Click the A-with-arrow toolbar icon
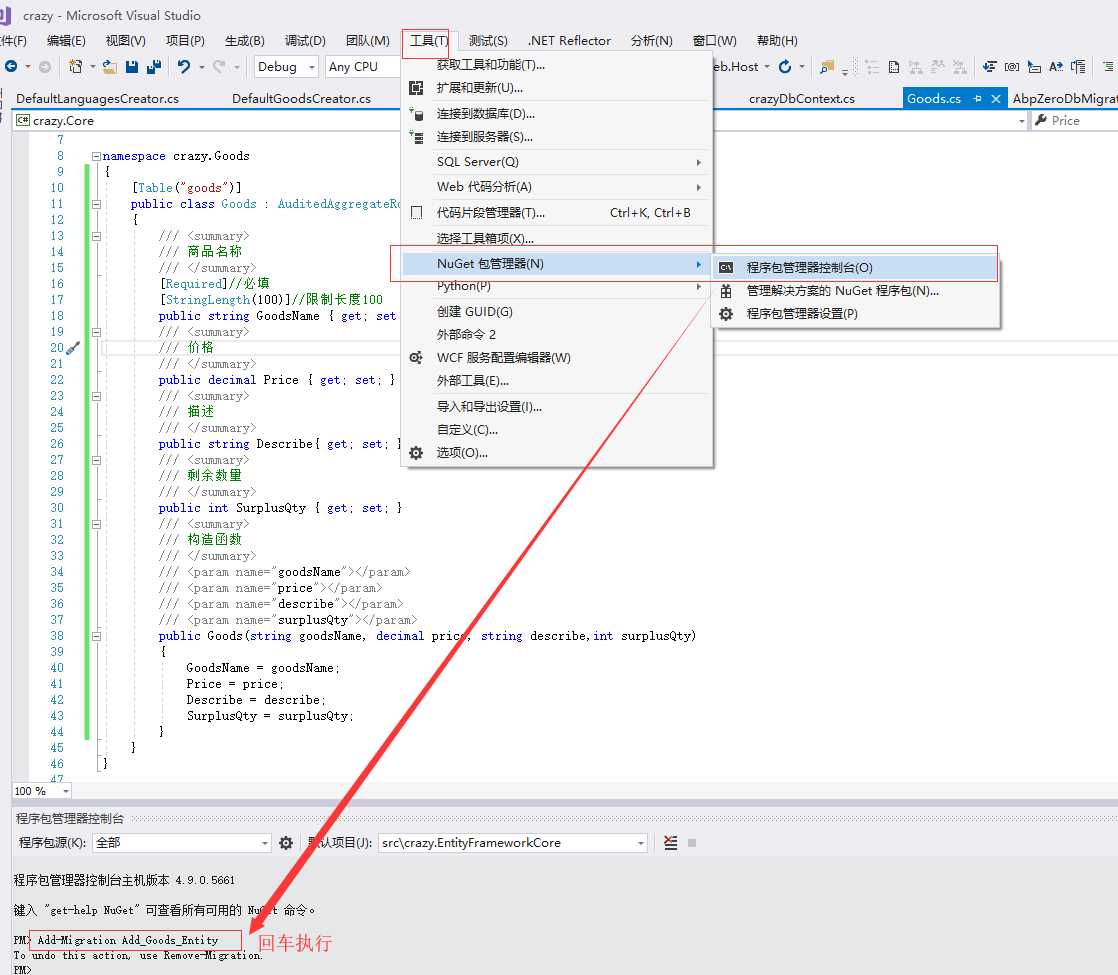 click(1056, 66)
